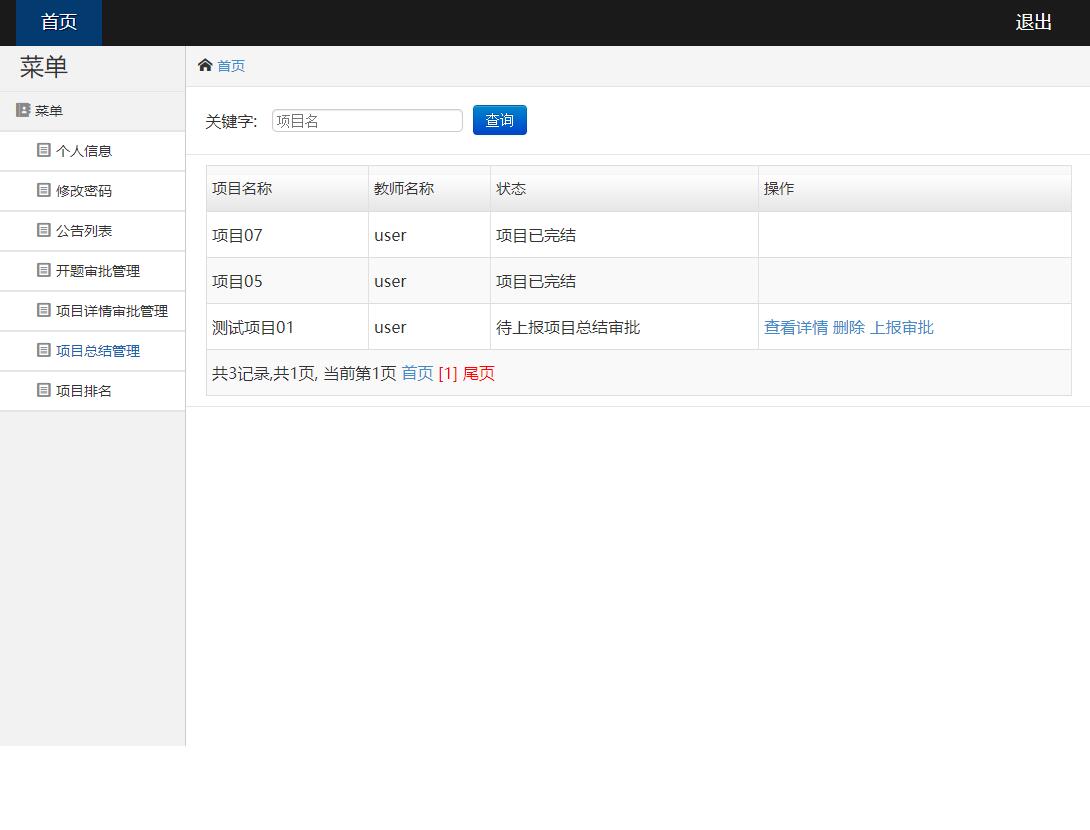Open 查看详情 for 测试项目01
The image size is (1090, 830).
796,327
